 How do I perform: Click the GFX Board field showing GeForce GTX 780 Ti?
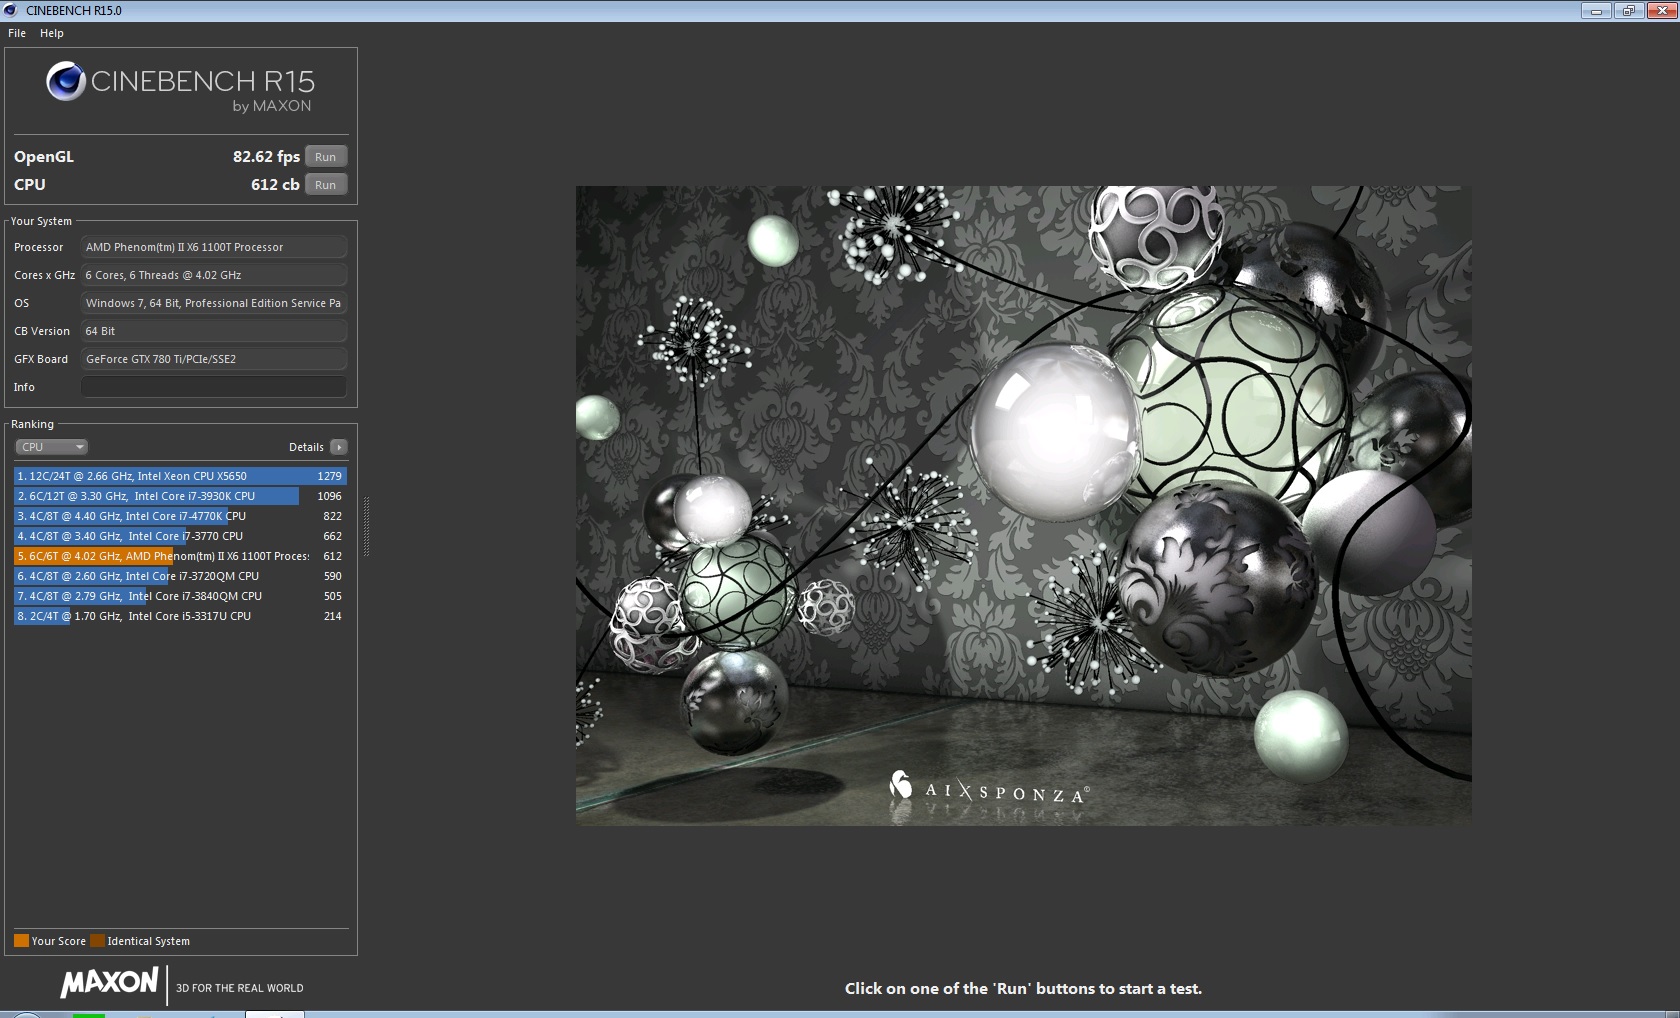point(213,358)
